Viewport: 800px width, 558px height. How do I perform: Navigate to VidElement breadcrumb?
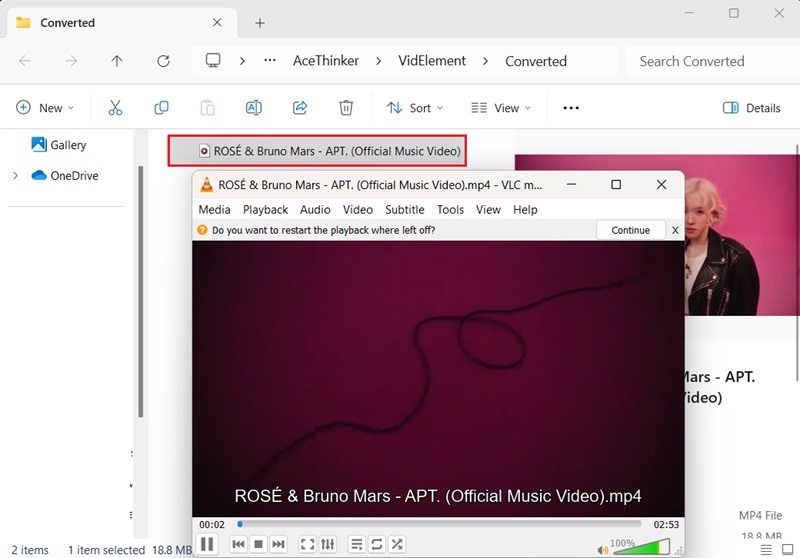[x=432, y=61]
